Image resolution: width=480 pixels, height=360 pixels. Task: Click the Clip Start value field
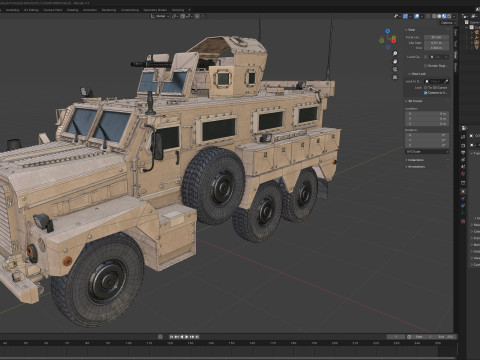[436, 43]
